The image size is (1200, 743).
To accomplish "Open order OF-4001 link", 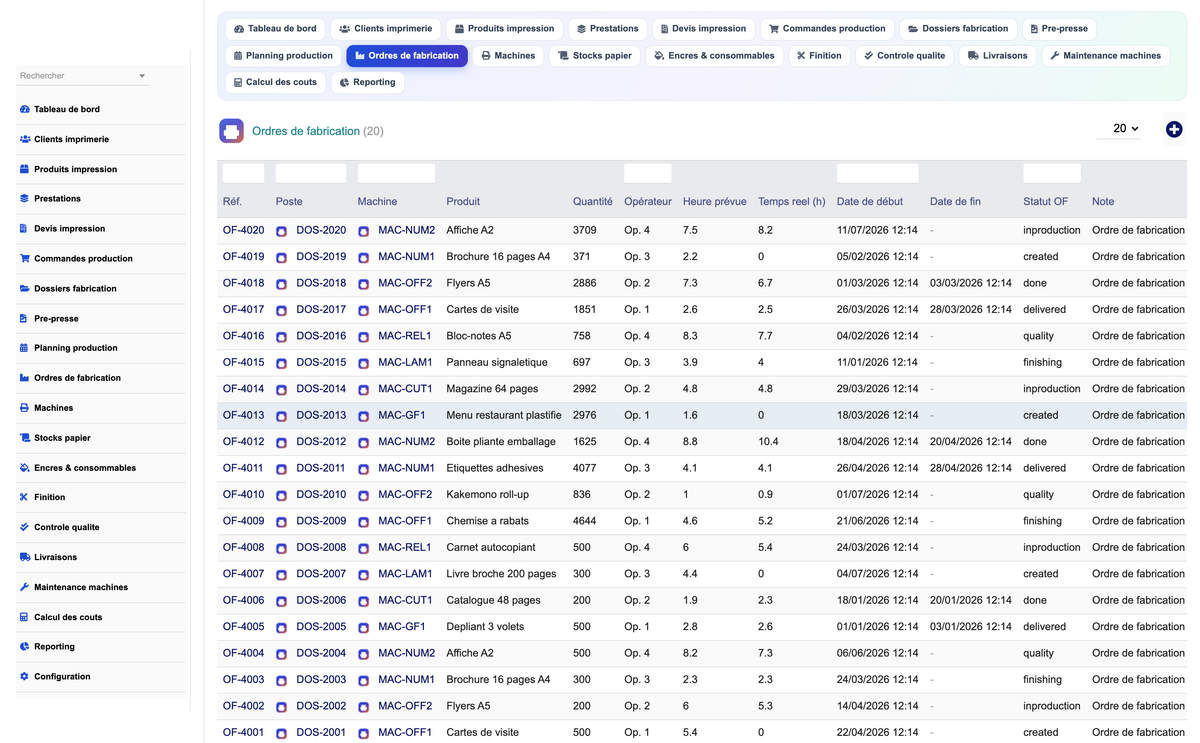I will click(x=243, y=733).
